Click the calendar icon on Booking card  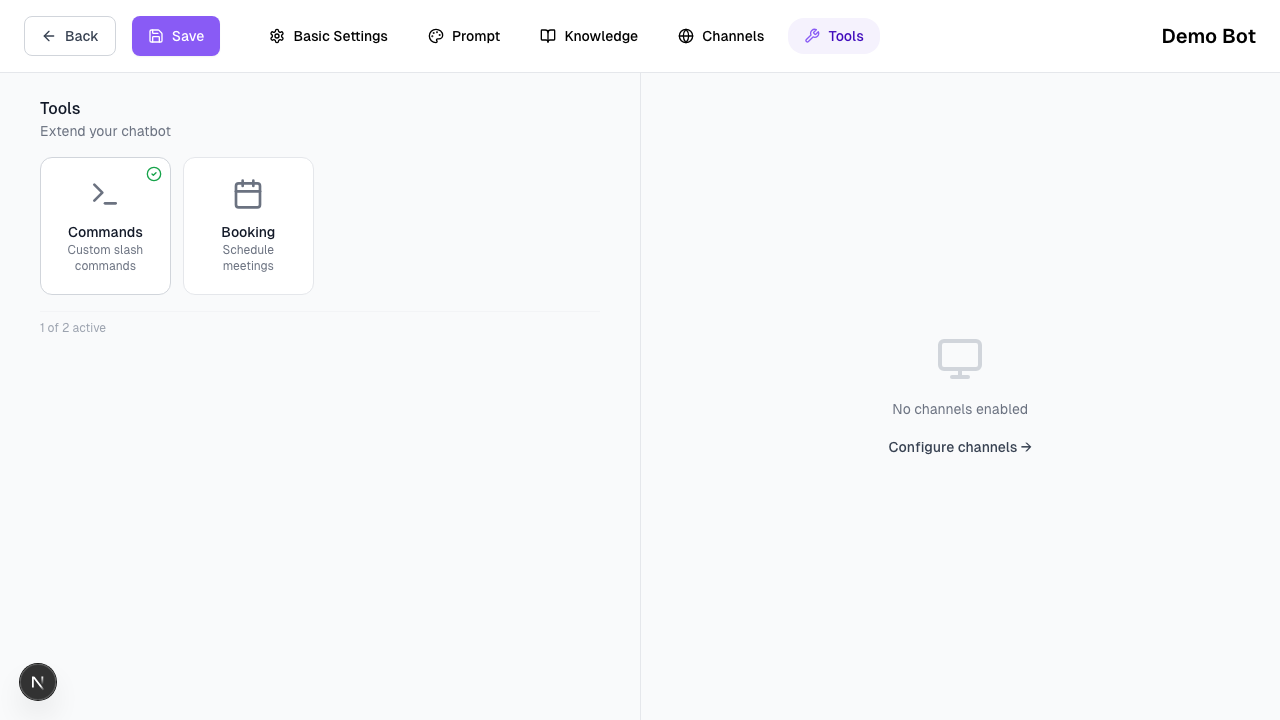(248, 194)
